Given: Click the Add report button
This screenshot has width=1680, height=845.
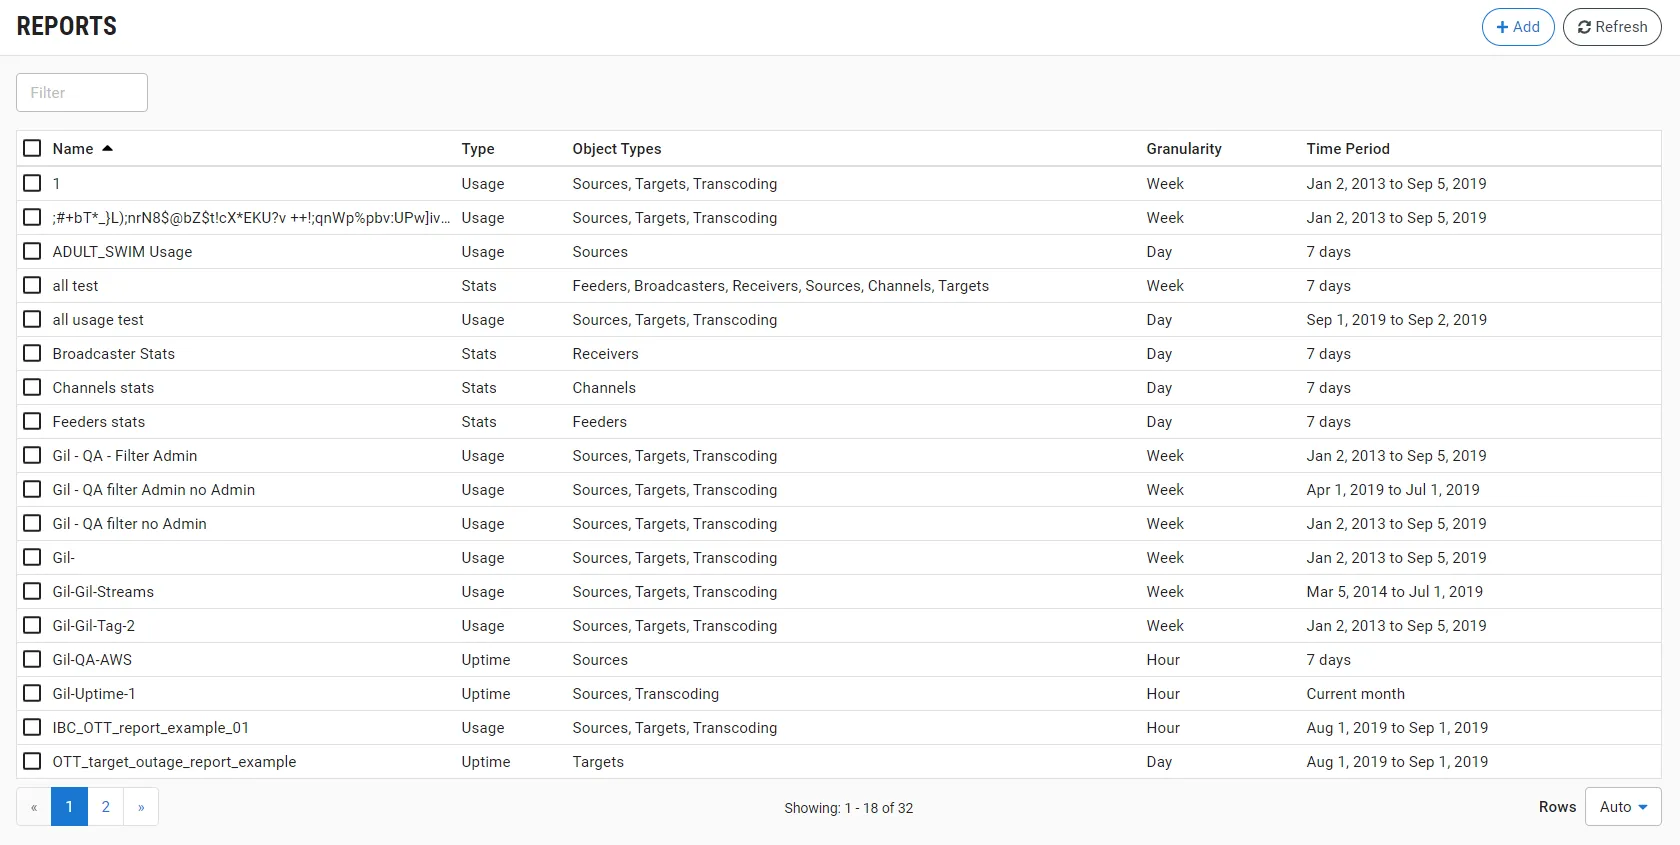Looking at the screenshot, I should [x=1517, y=27].
